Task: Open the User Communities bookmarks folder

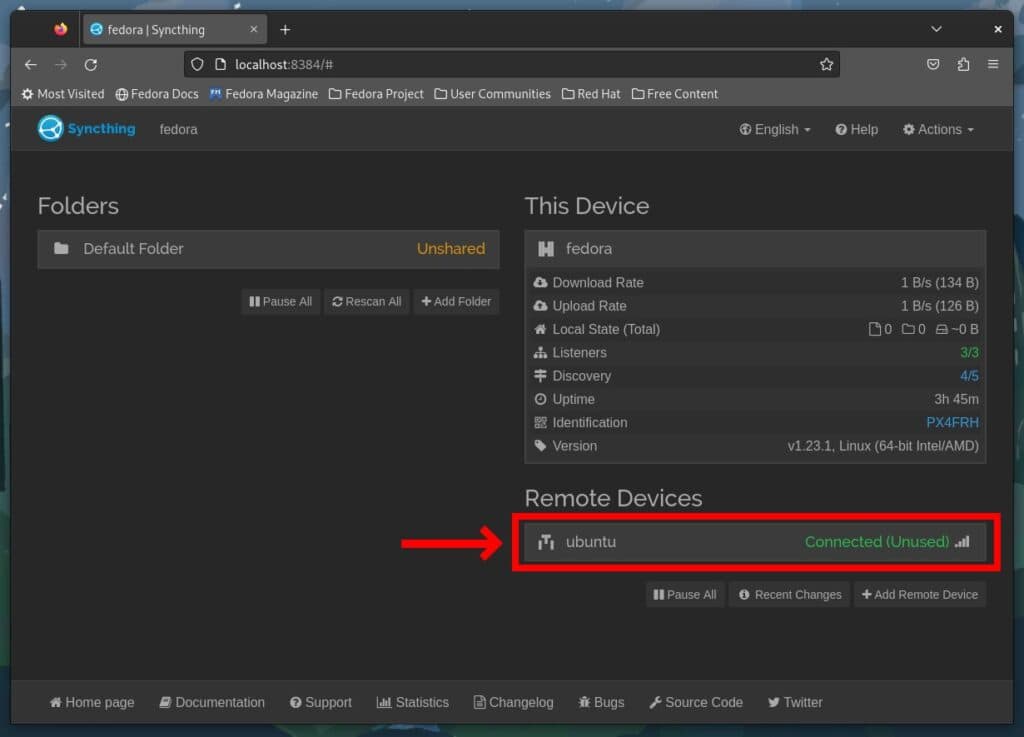Action: coord(492,94)
